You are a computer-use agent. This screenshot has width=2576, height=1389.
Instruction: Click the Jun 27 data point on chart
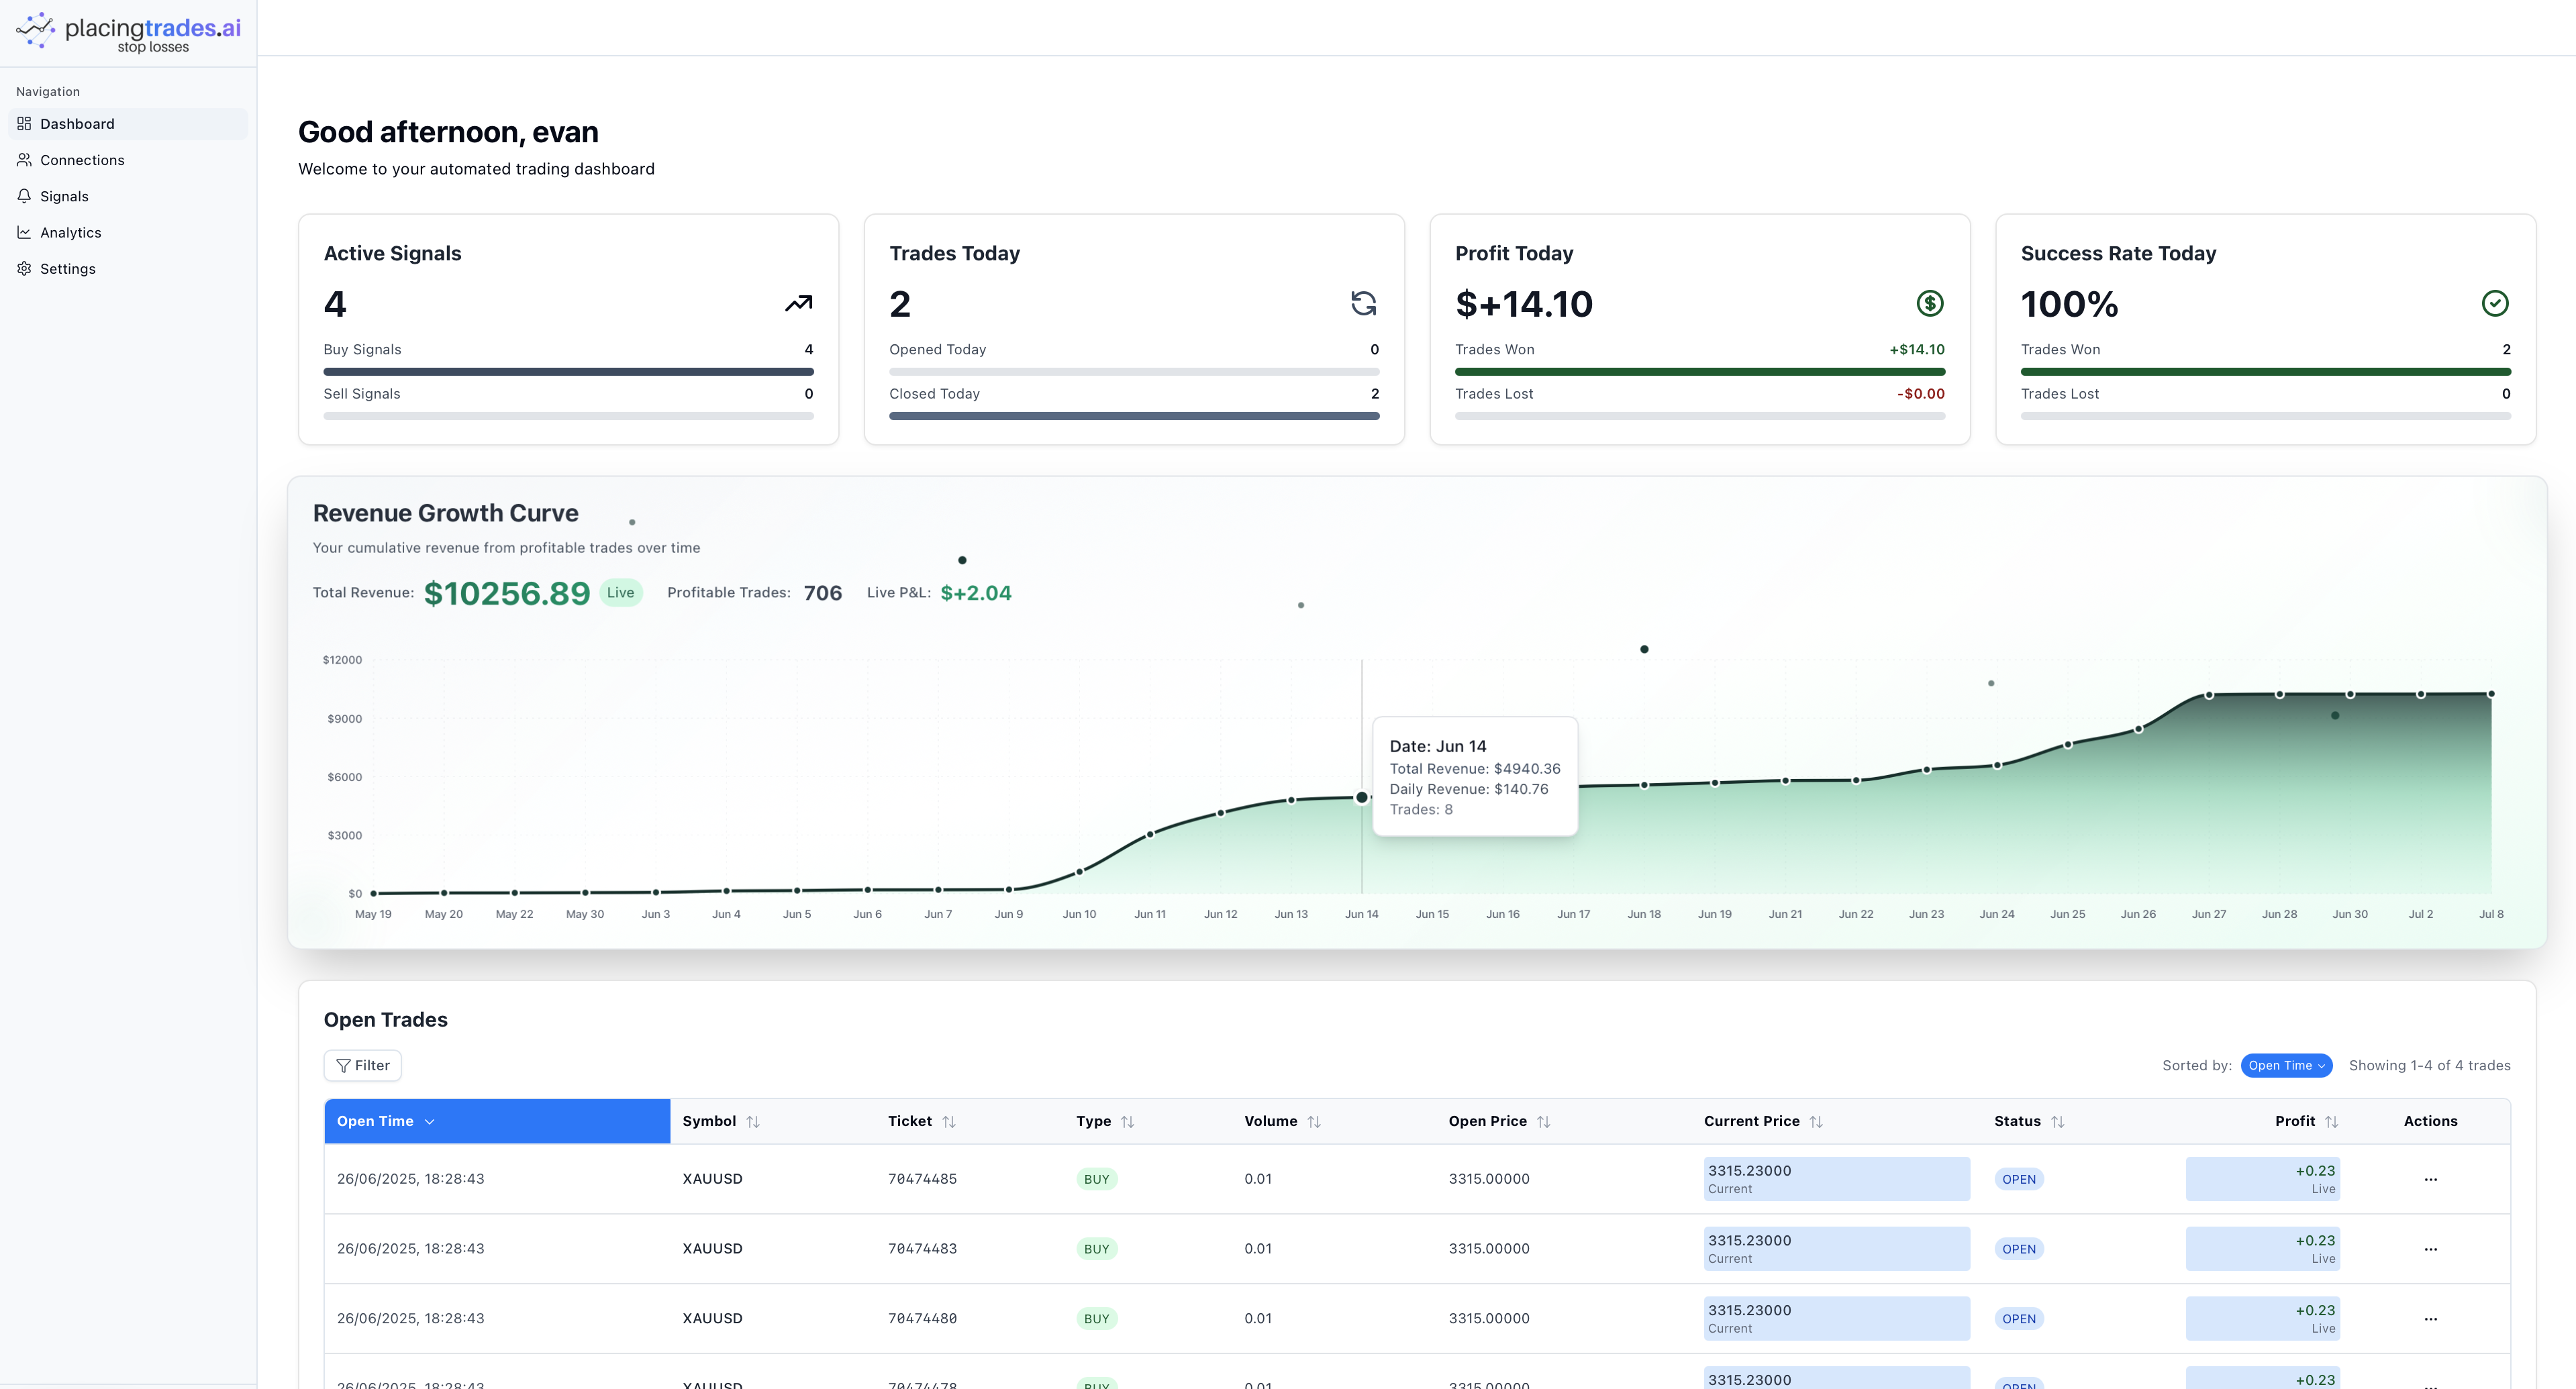tap(2209, 695)
